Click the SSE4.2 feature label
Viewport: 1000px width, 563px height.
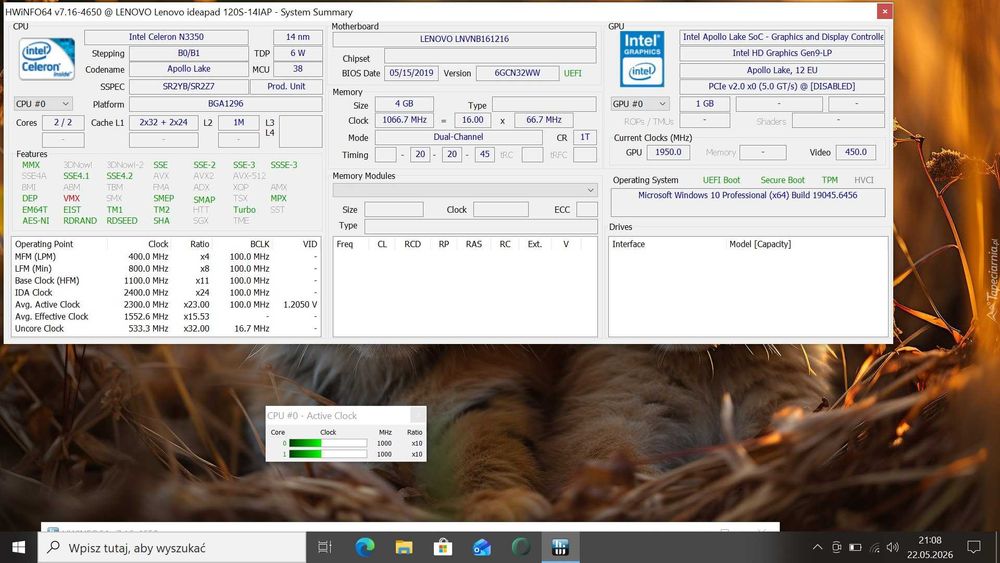point(119,175)
